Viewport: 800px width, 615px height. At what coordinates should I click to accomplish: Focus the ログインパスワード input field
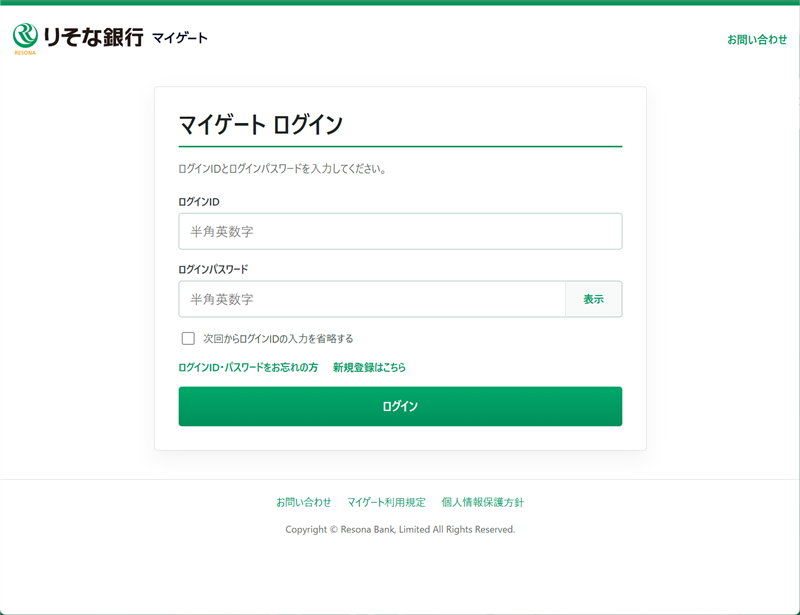pyautogui.click(x=372, y=299)
